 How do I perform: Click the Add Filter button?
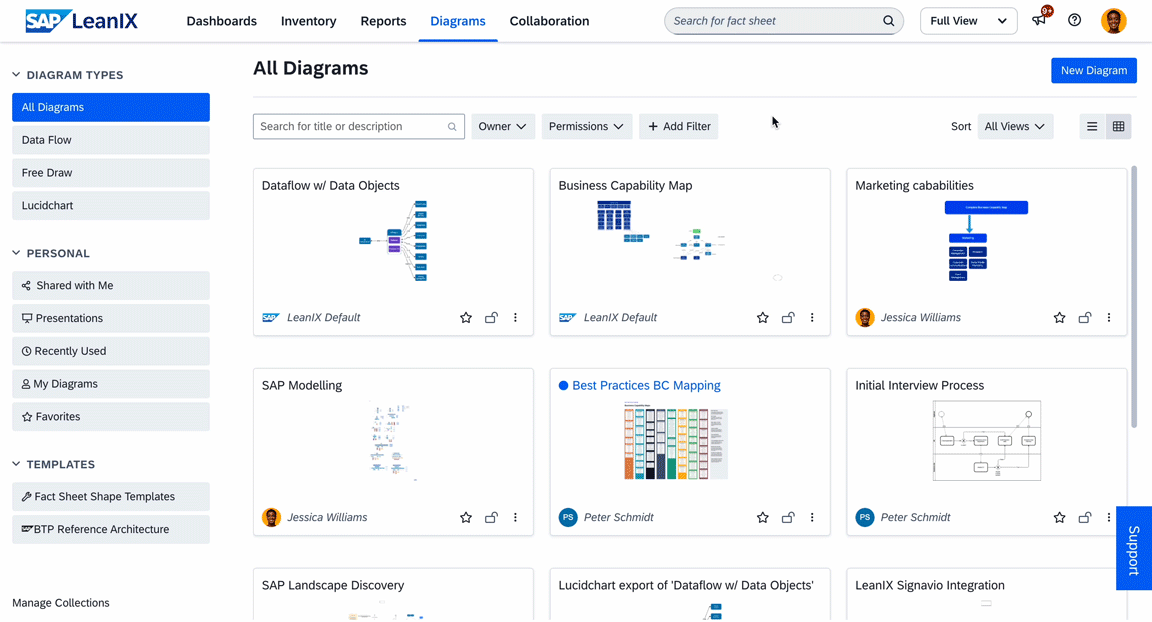(679, 126)
